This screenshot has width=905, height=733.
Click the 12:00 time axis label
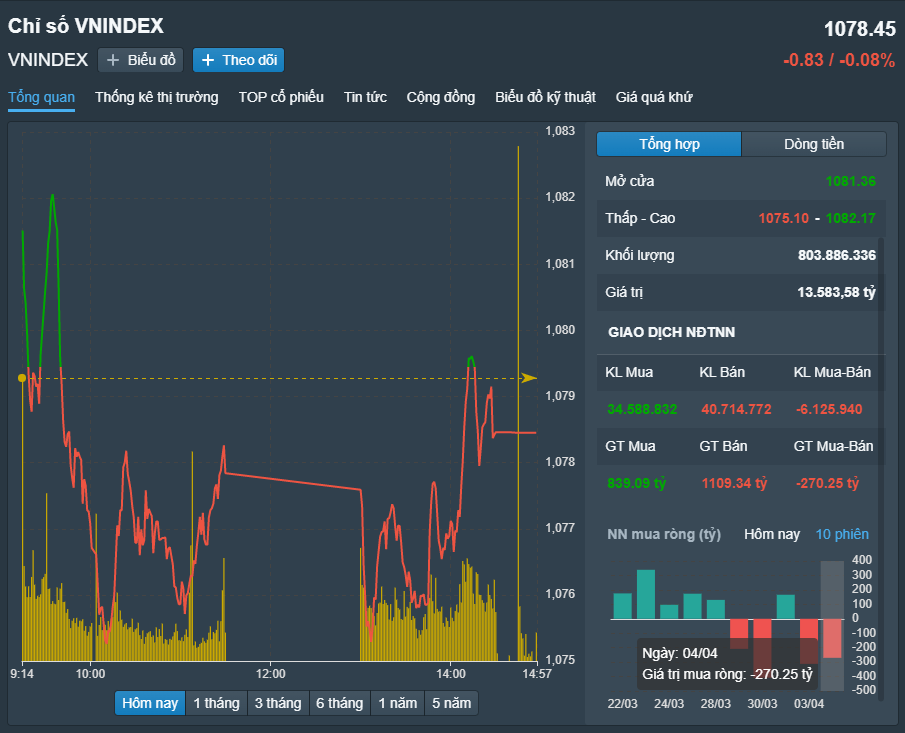[271, 674]
